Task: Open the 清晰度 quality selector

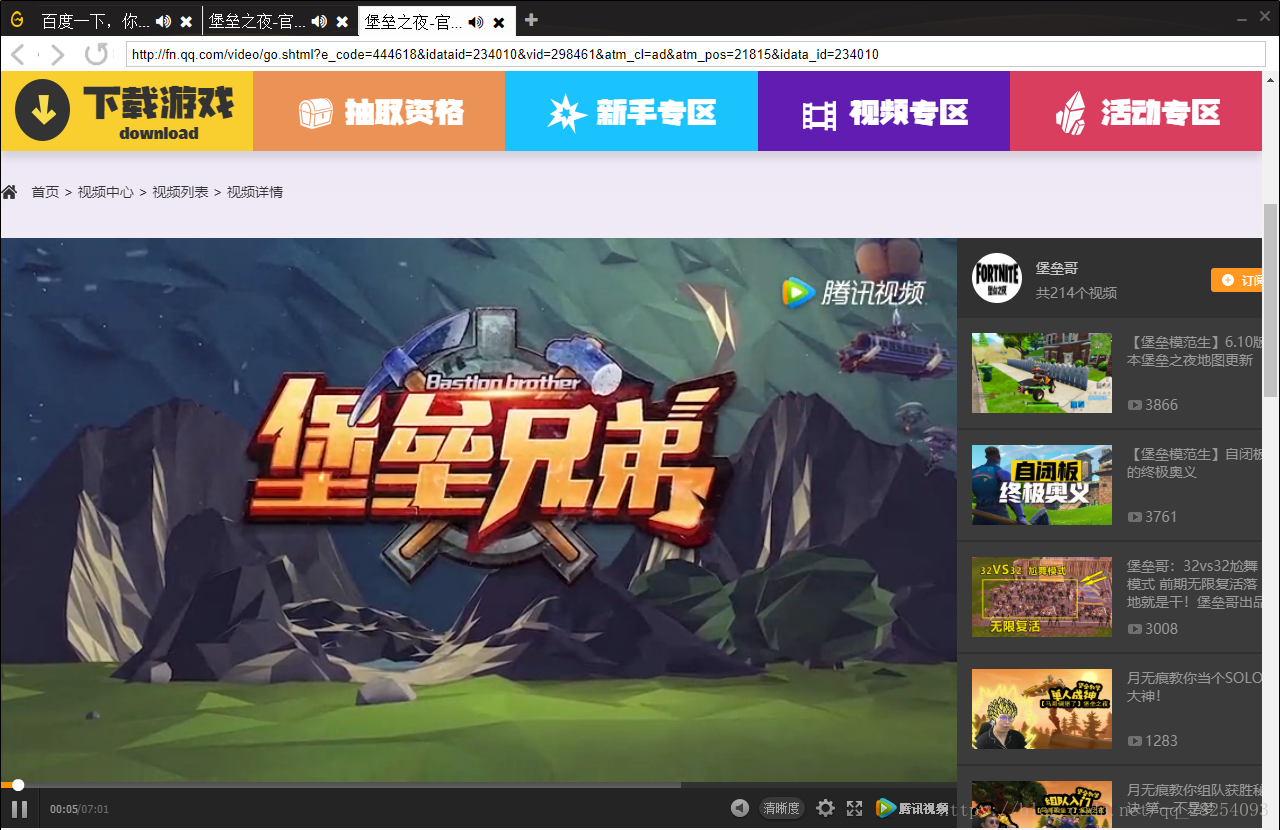Action: tap(781, 808)
